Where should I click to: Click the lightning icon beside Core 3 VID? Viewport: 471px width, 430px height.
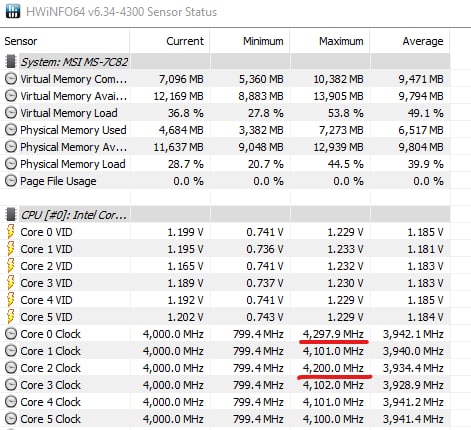[11, 283]
